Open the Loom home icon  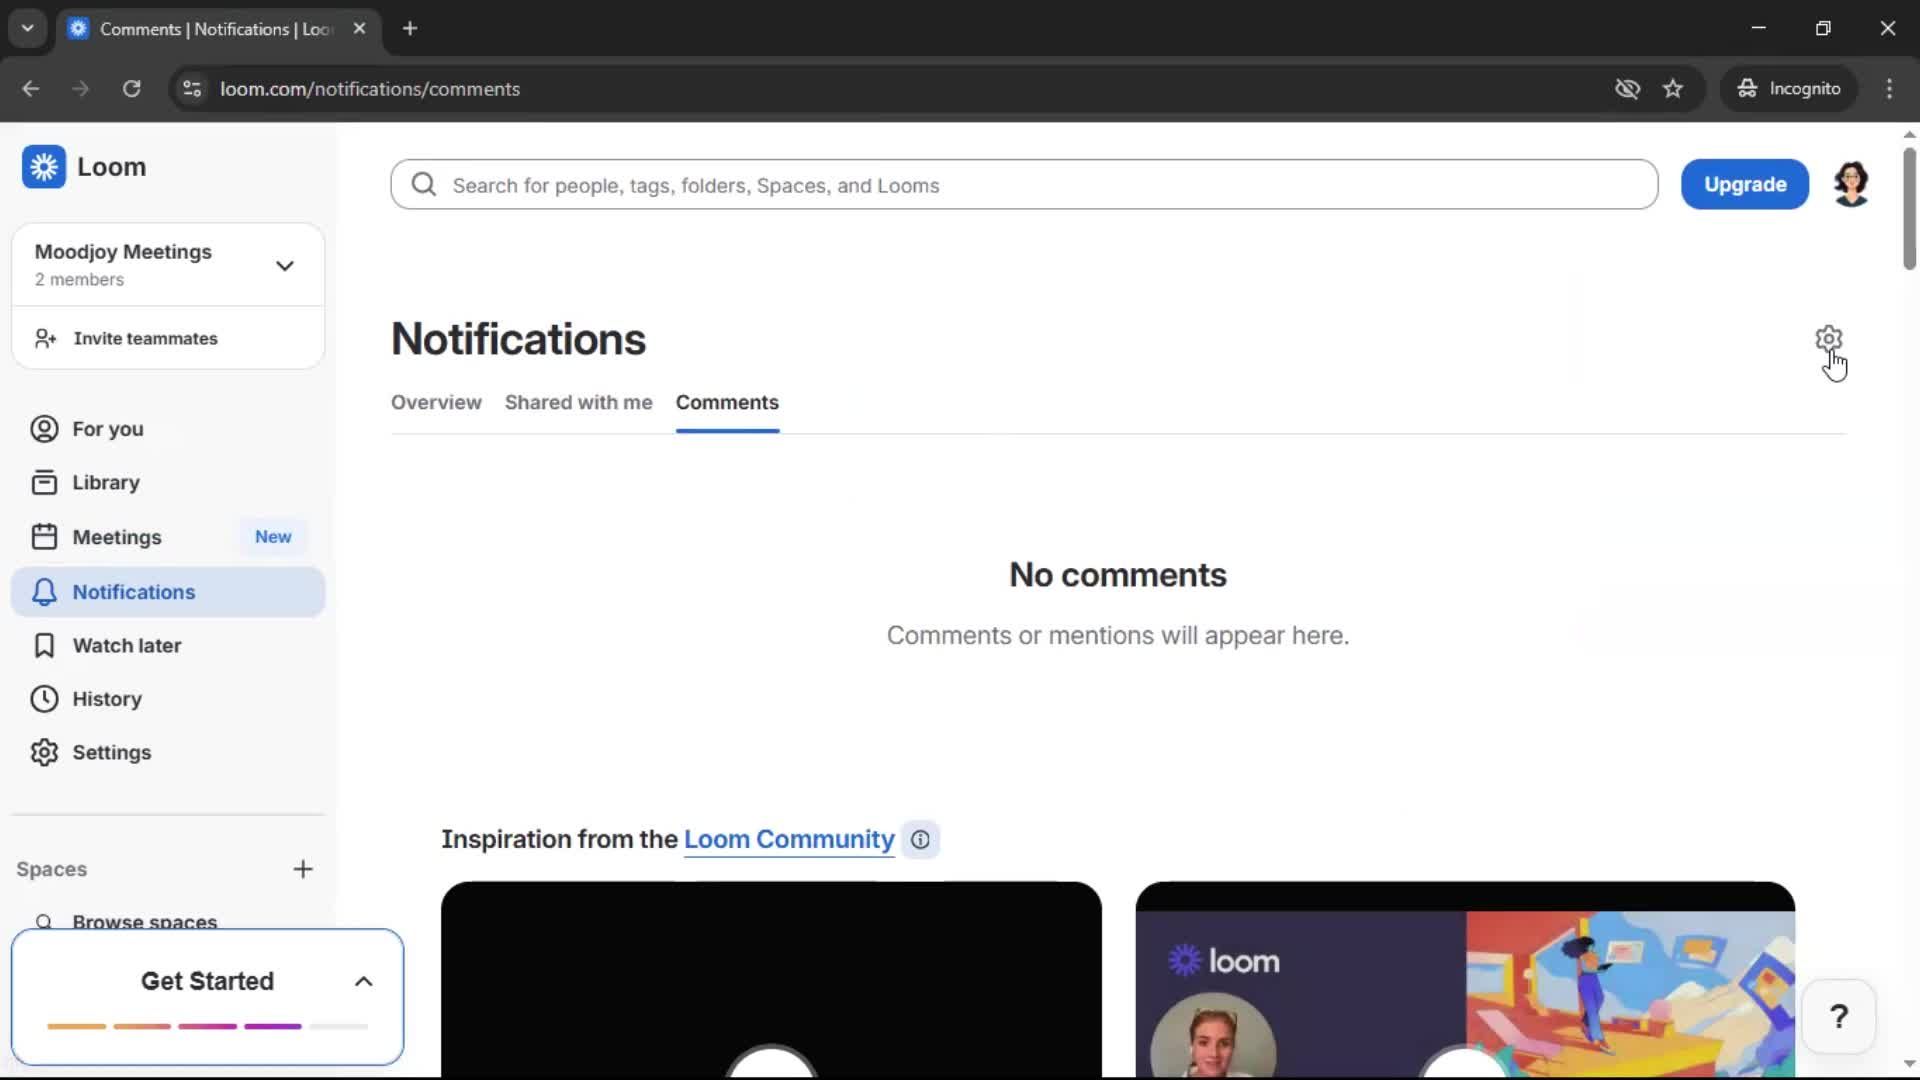(x=44, y=167)
